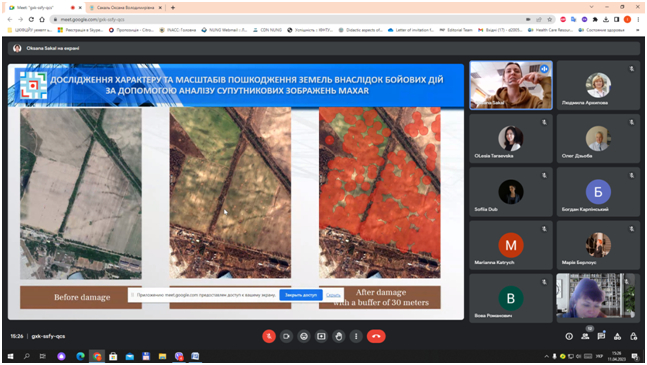This screenshot has height=365, width=647.
Task: Open Task View on the taskbar
Action: point(43,356)
